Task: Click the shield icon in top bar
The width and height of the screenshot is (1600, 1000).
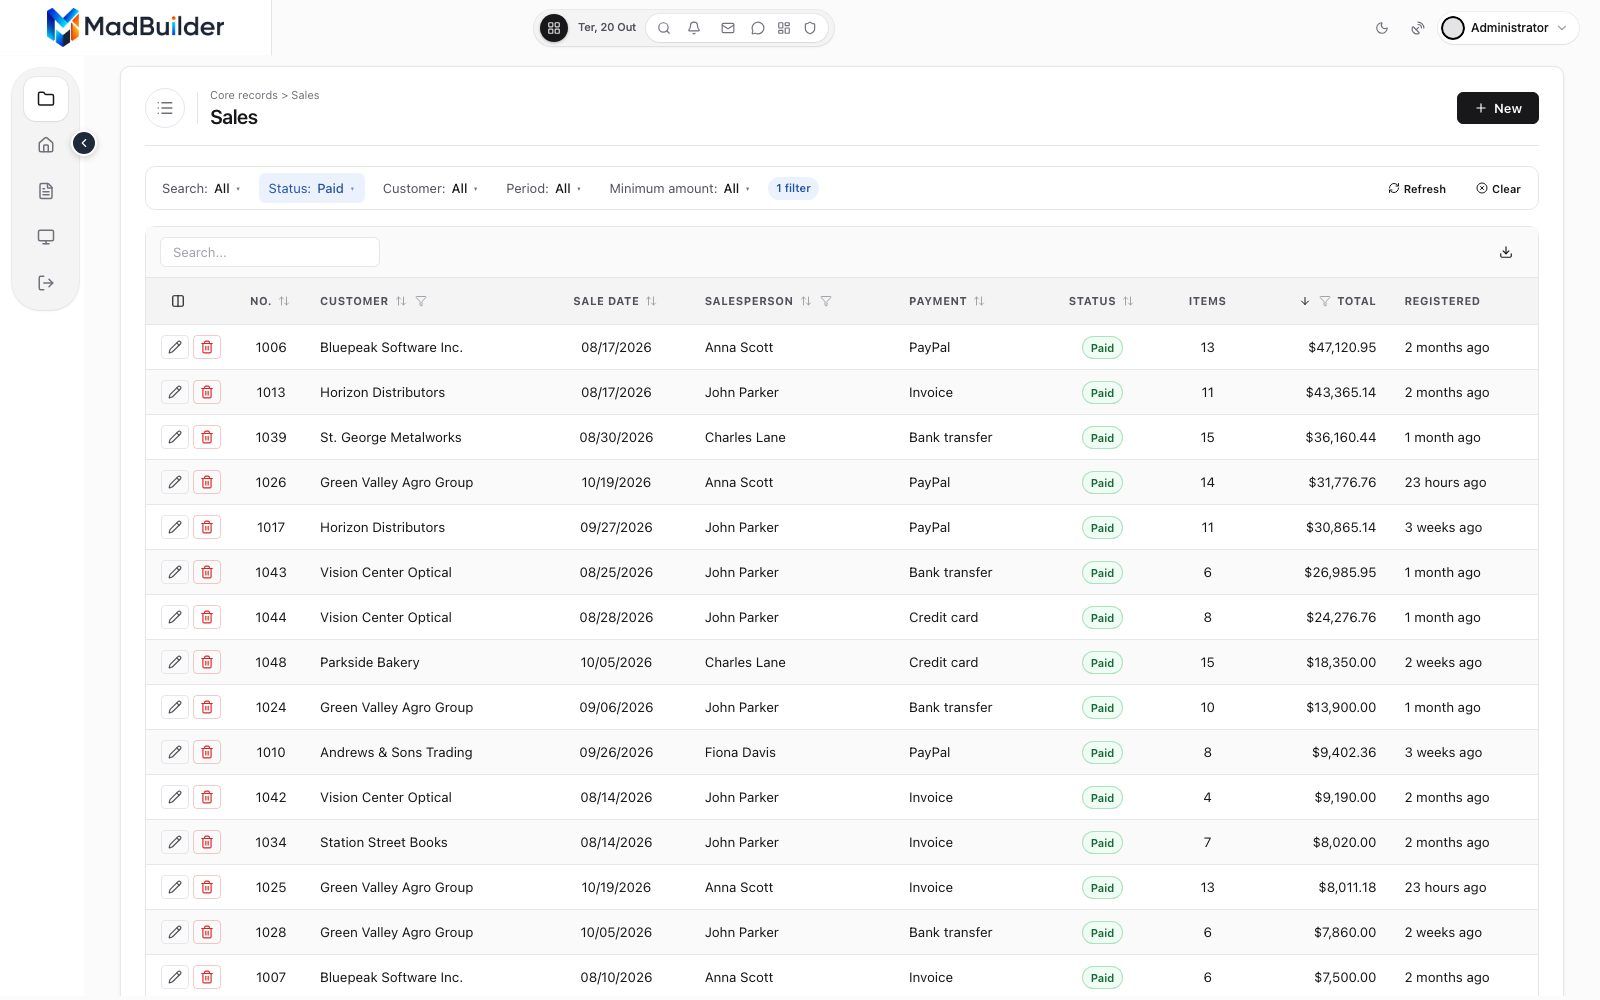Action: click(810, 28)
